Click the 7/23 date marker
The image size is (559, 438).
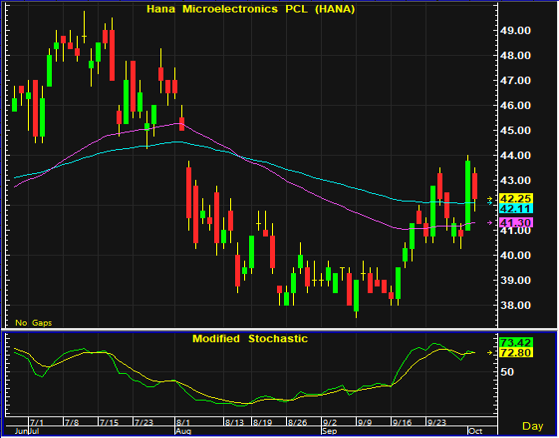(x=143, y=423)
